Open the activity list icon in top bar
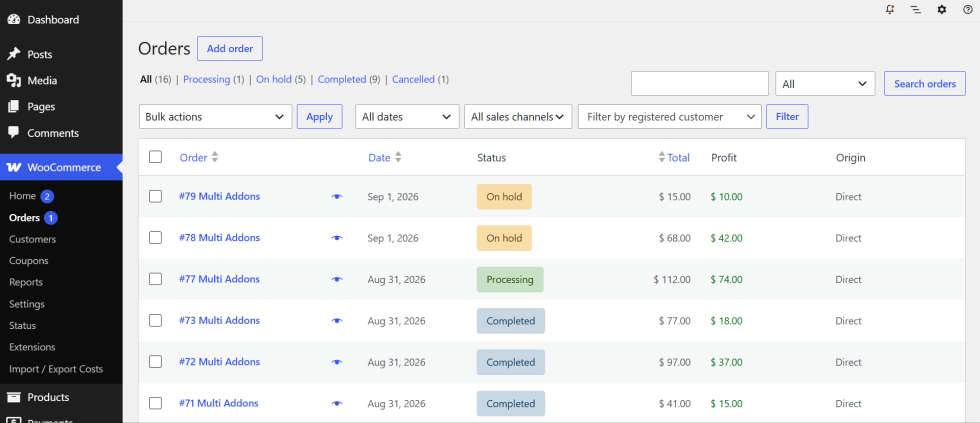 (916, 9)
